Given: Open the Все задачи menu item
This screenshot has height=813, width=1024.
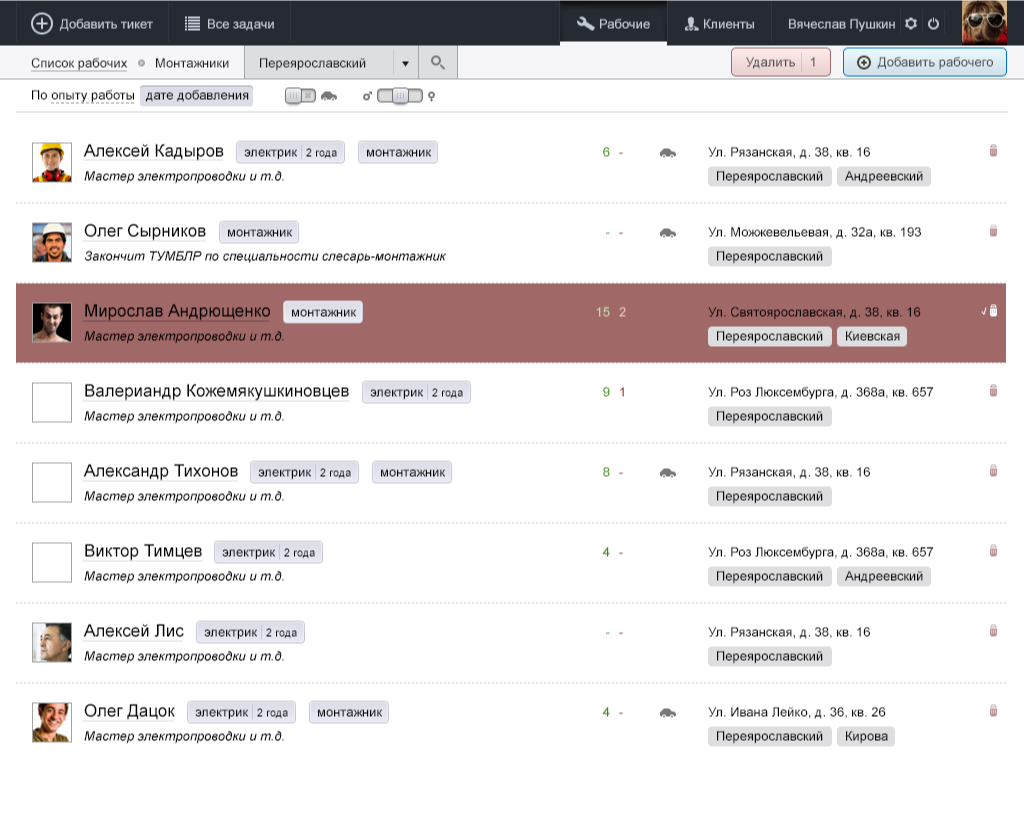Looking at the screenshot, I should coord(229,23).
